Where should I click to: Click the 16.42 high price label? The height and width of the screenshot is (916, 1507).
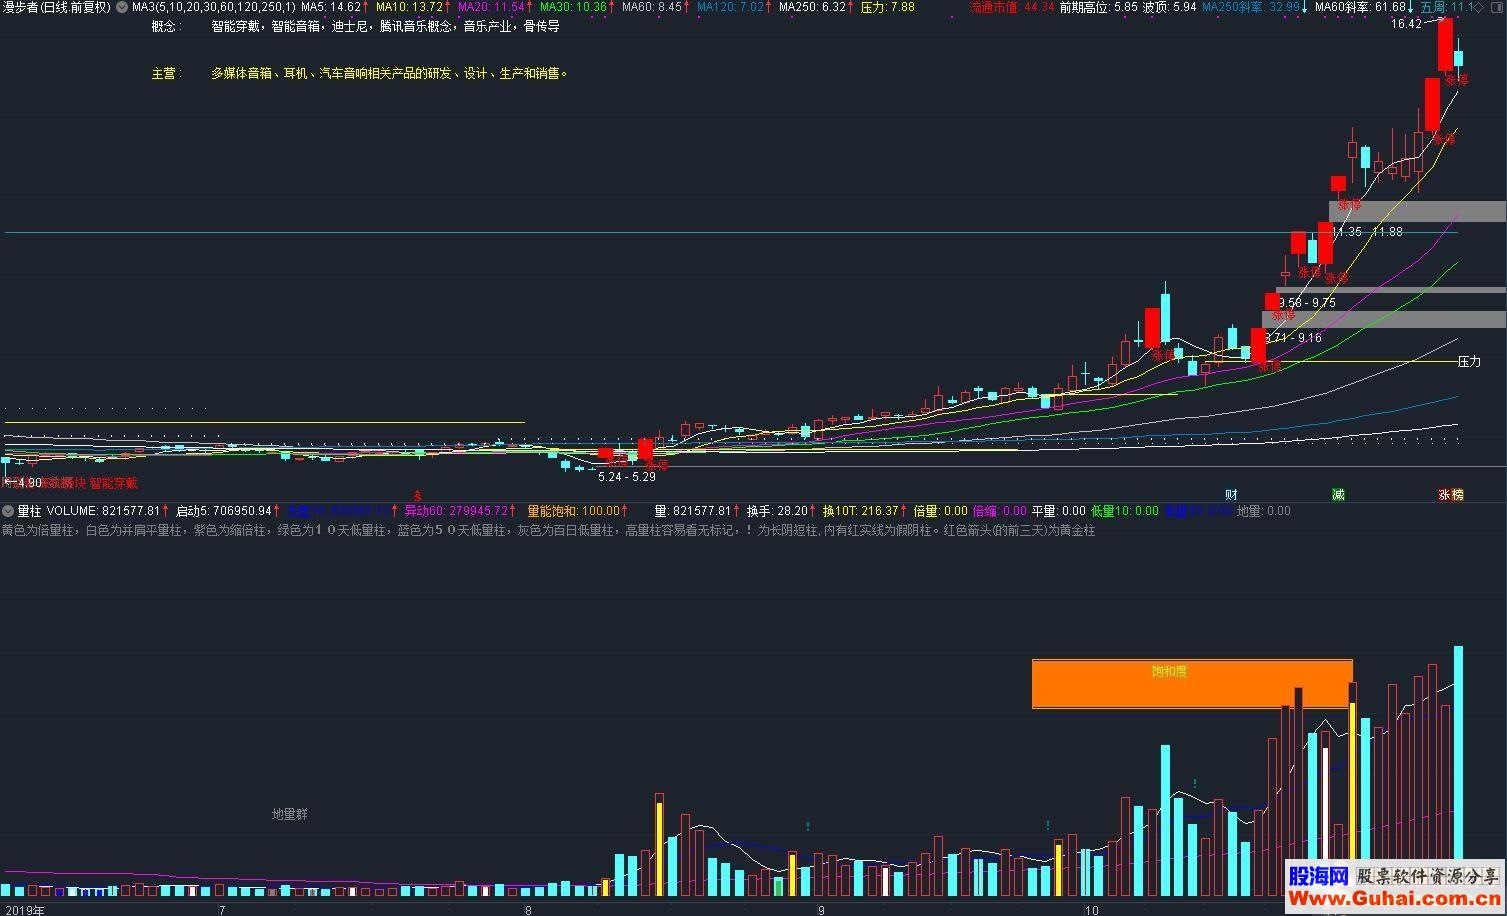point(1406,24)
